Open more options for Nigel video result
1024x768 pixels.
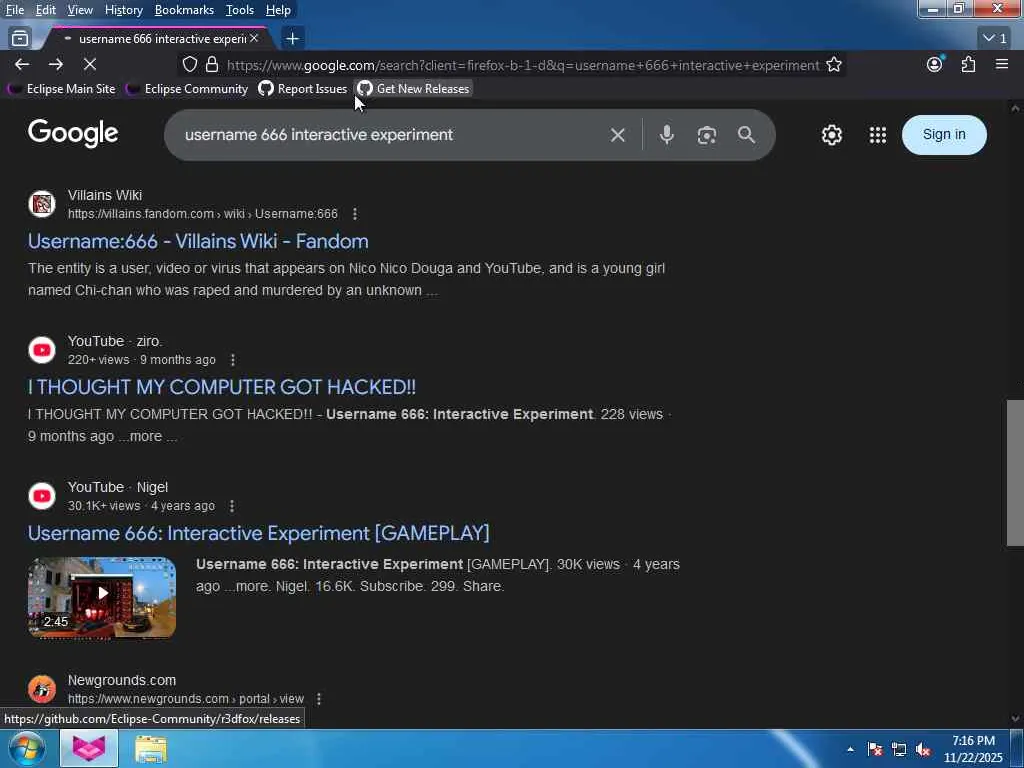[x=232, y=506]
